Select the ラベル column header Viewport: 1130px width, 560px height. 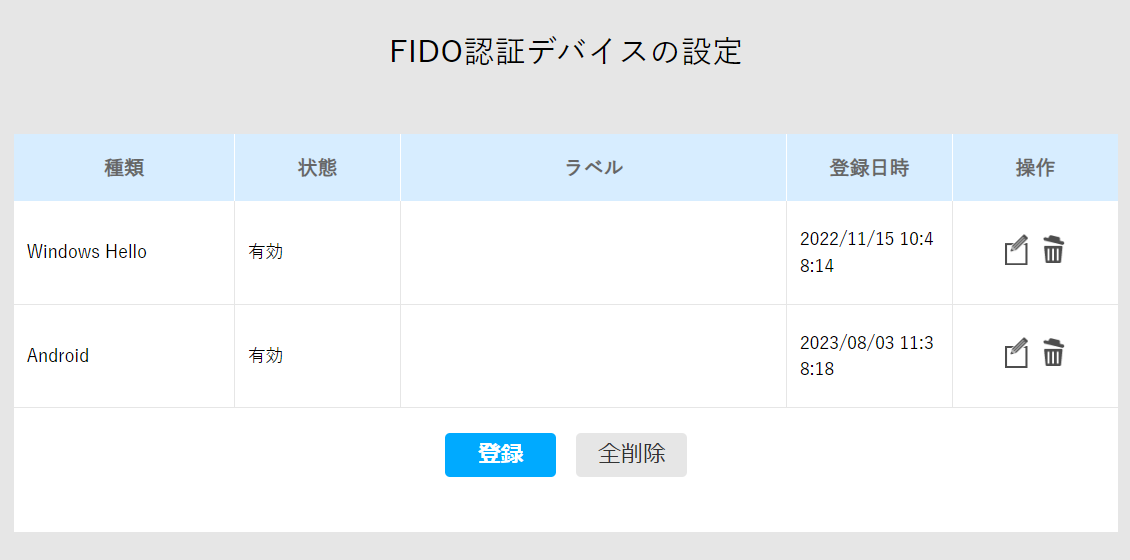[593, 167]
